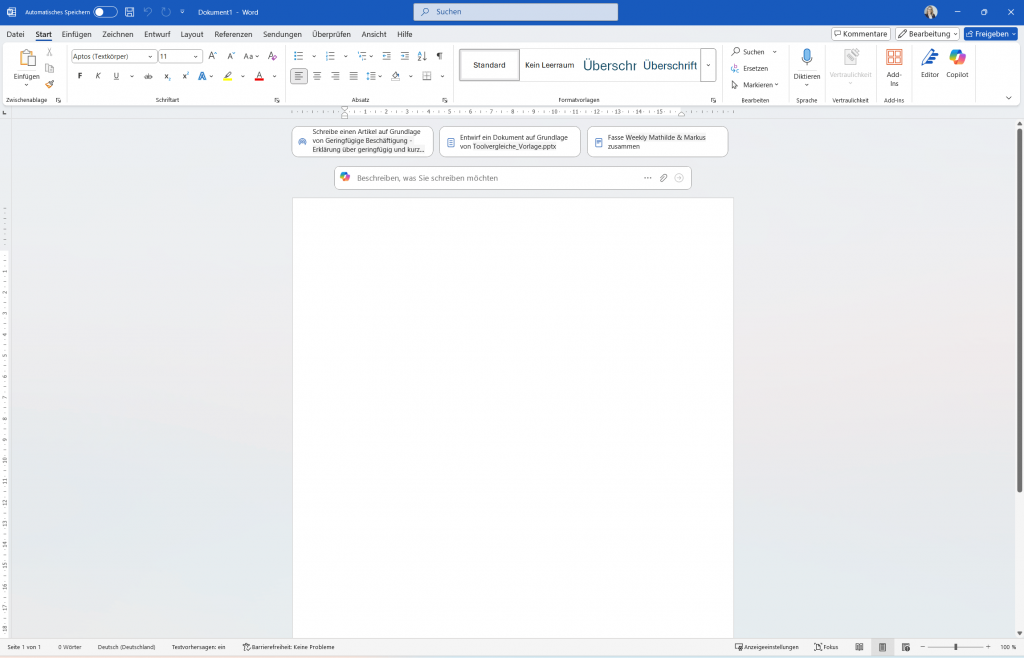Click the vertical document scrollbar
The width and height of the screenshot is (1024, 658).
tap(1019, 310)
